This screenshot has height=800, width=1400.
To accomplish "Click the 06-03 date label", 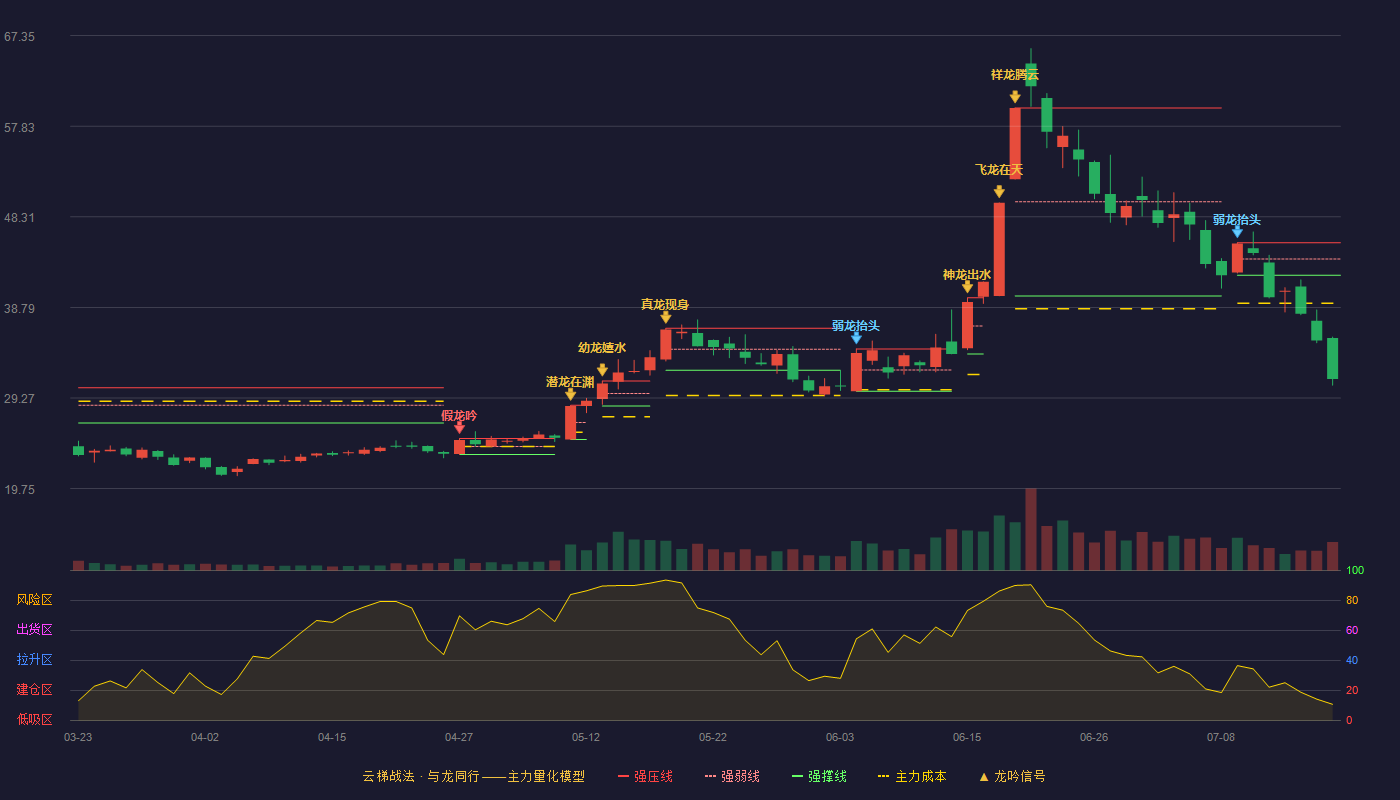I will tap(840, 737).
